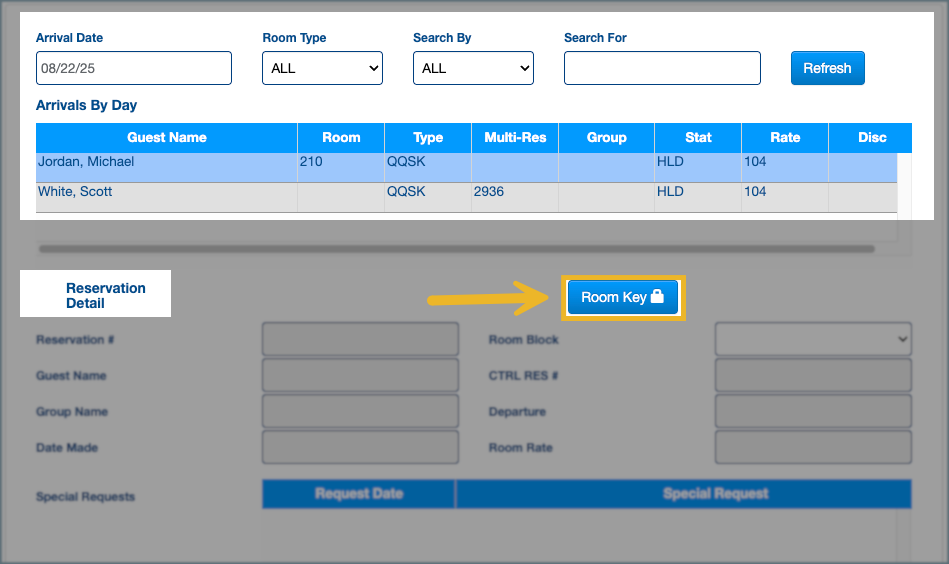Sort by the Stat column header

pos(698,138)
